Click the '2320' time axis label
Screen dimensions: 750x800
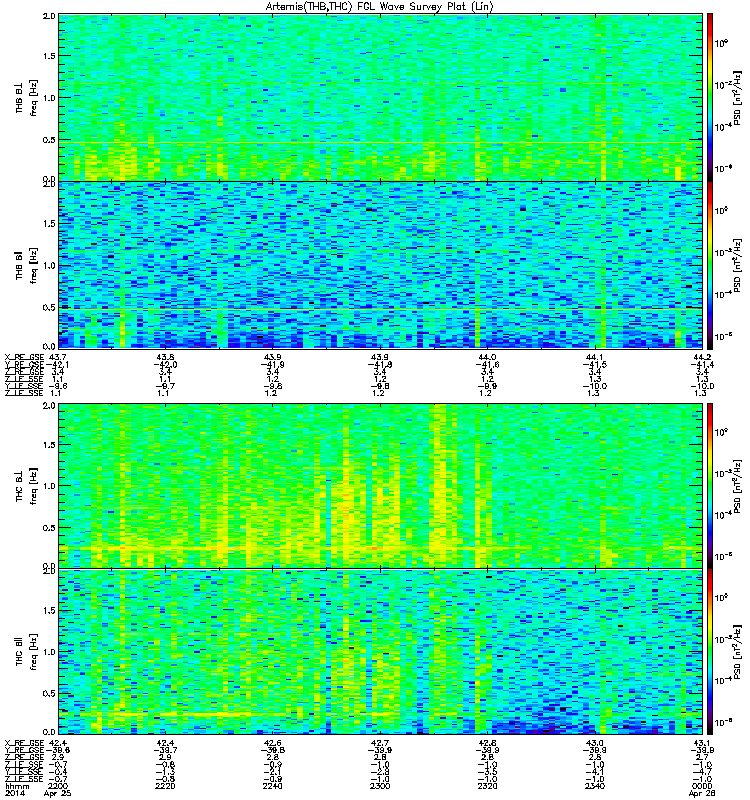(487, 786)
